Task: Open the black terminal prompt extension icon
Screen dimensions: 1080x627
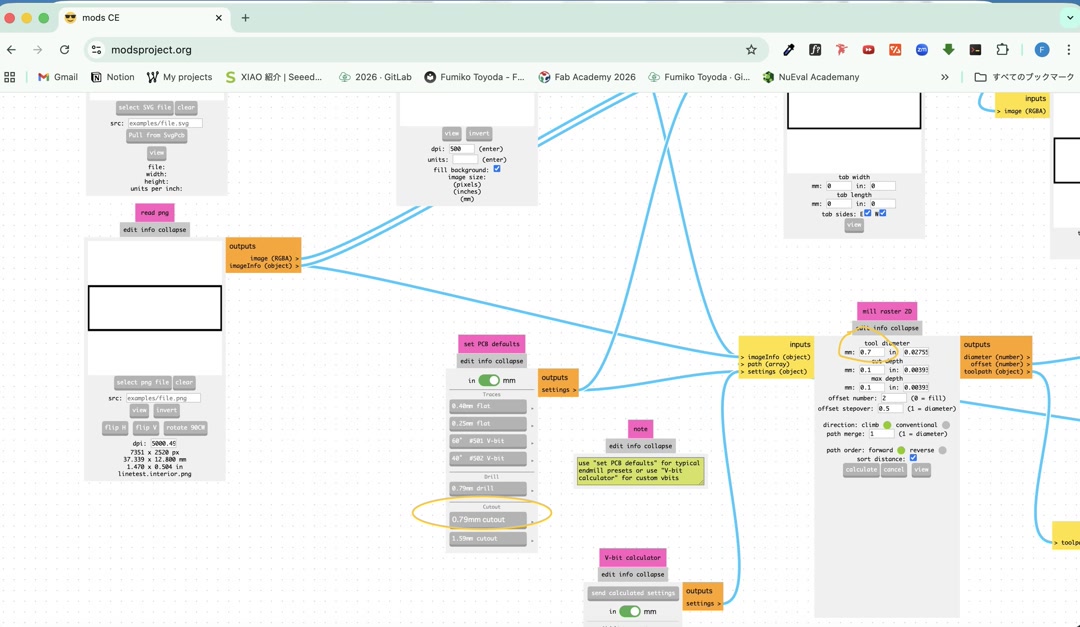Action: point(975,50)
